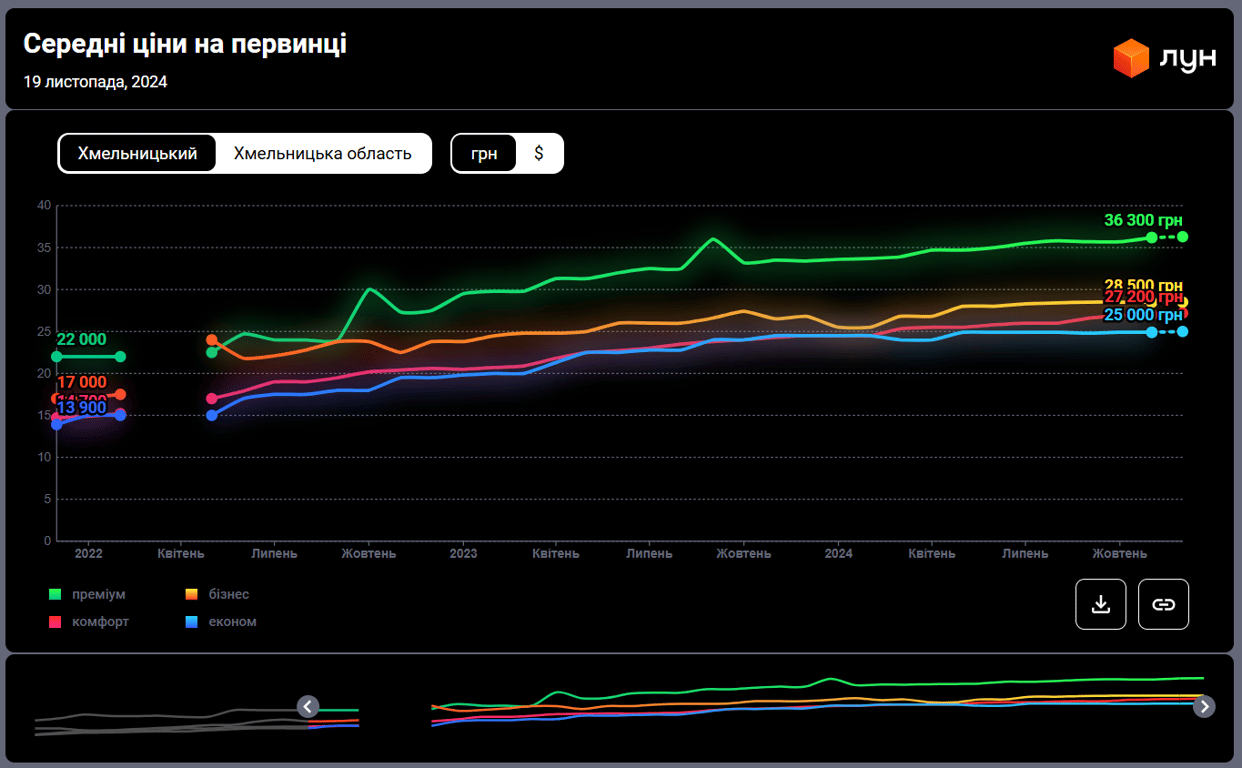Select the Хмельницький city tab
The height and width of the screenshot is (768, 1242).
tap(137, 153)
